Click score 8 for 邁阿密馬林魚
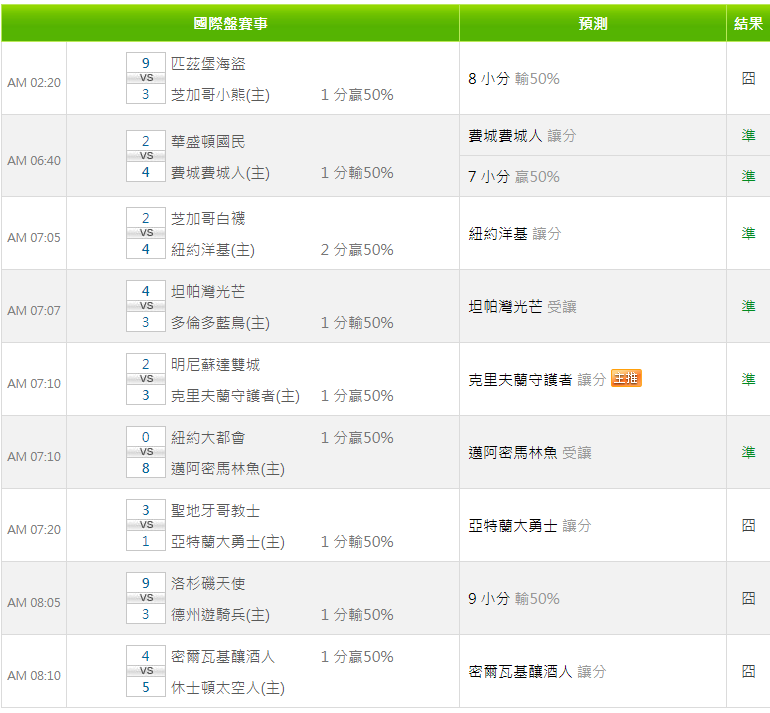The height and width of the screenshot is (713, 770). (x=146, y=468)
